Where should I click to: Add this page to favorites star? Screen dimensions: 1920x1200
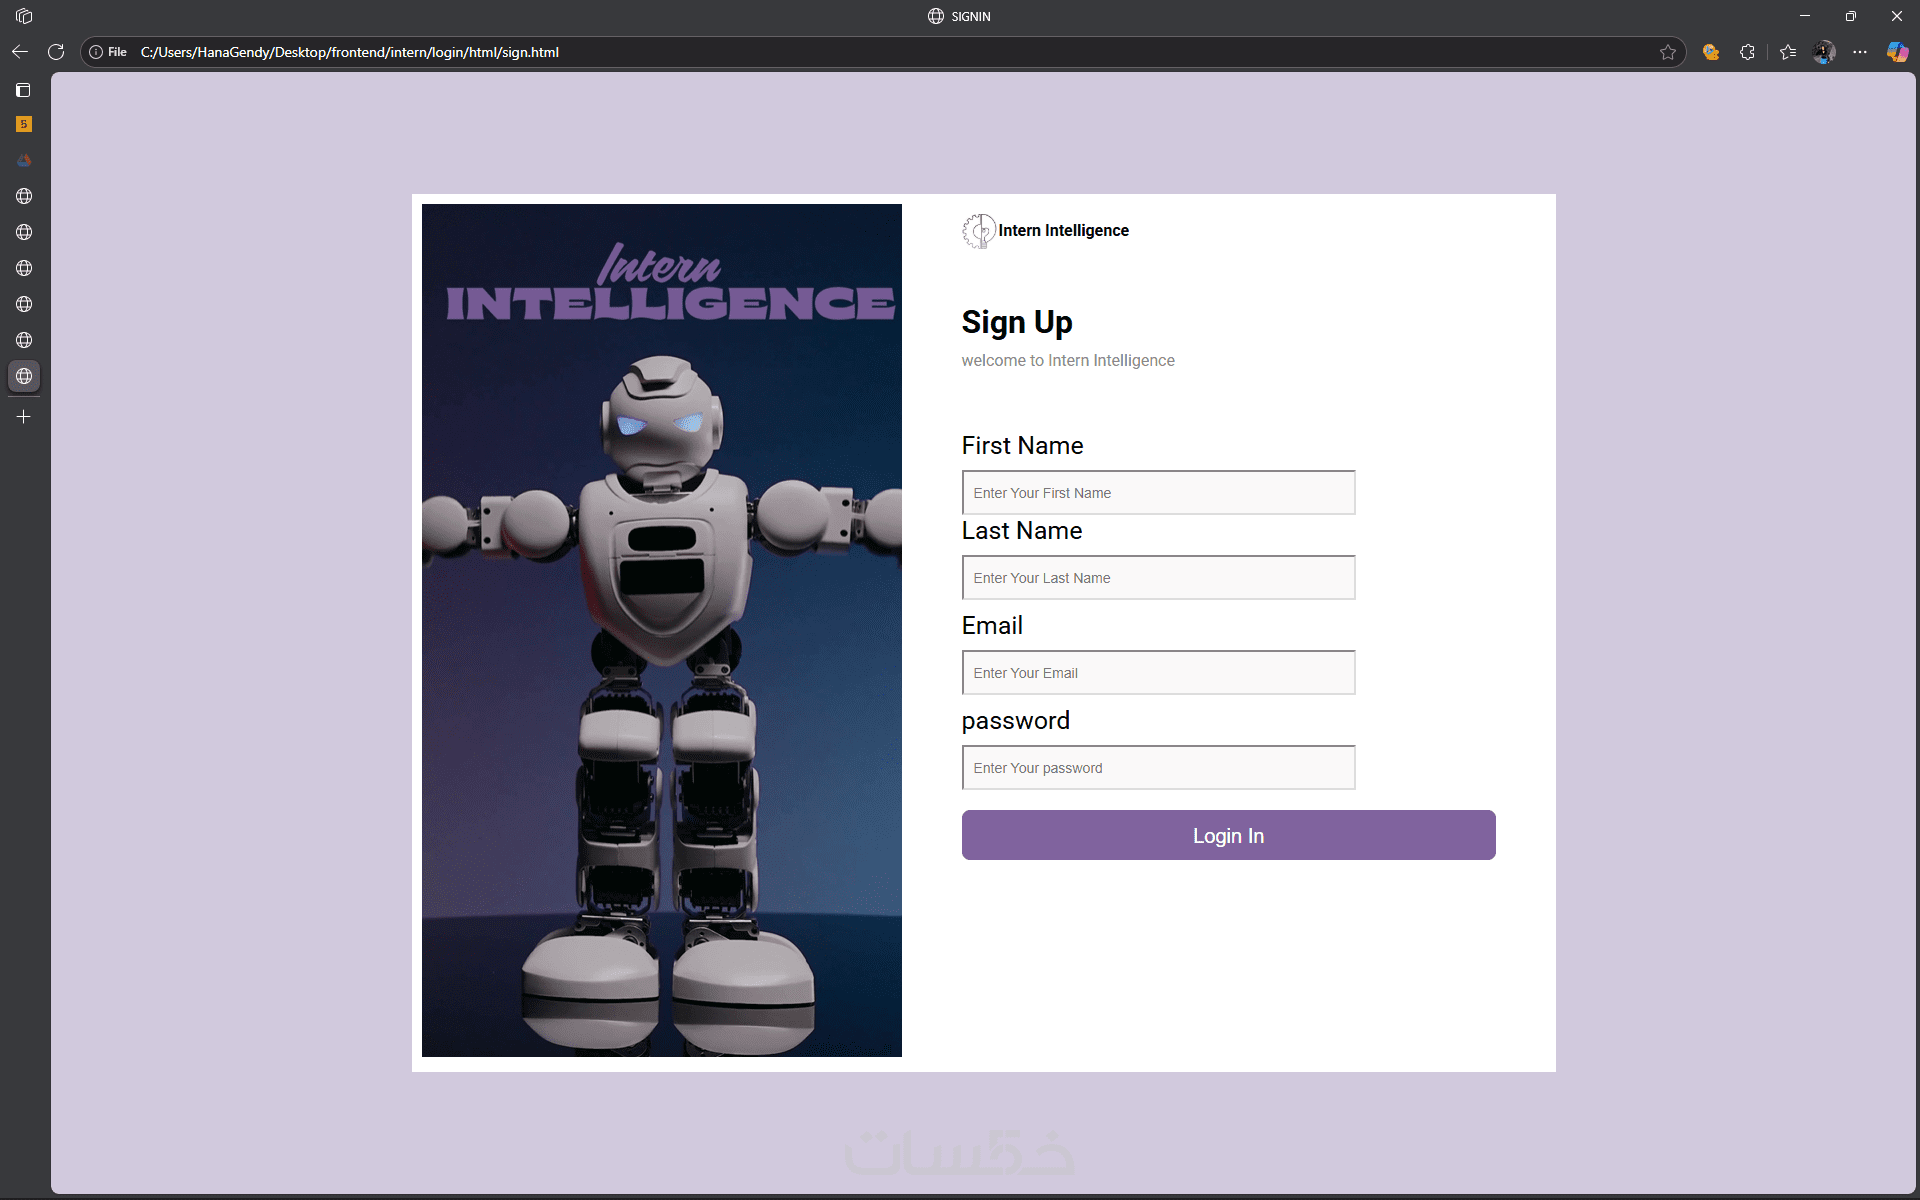click(x=1667, y=52)
